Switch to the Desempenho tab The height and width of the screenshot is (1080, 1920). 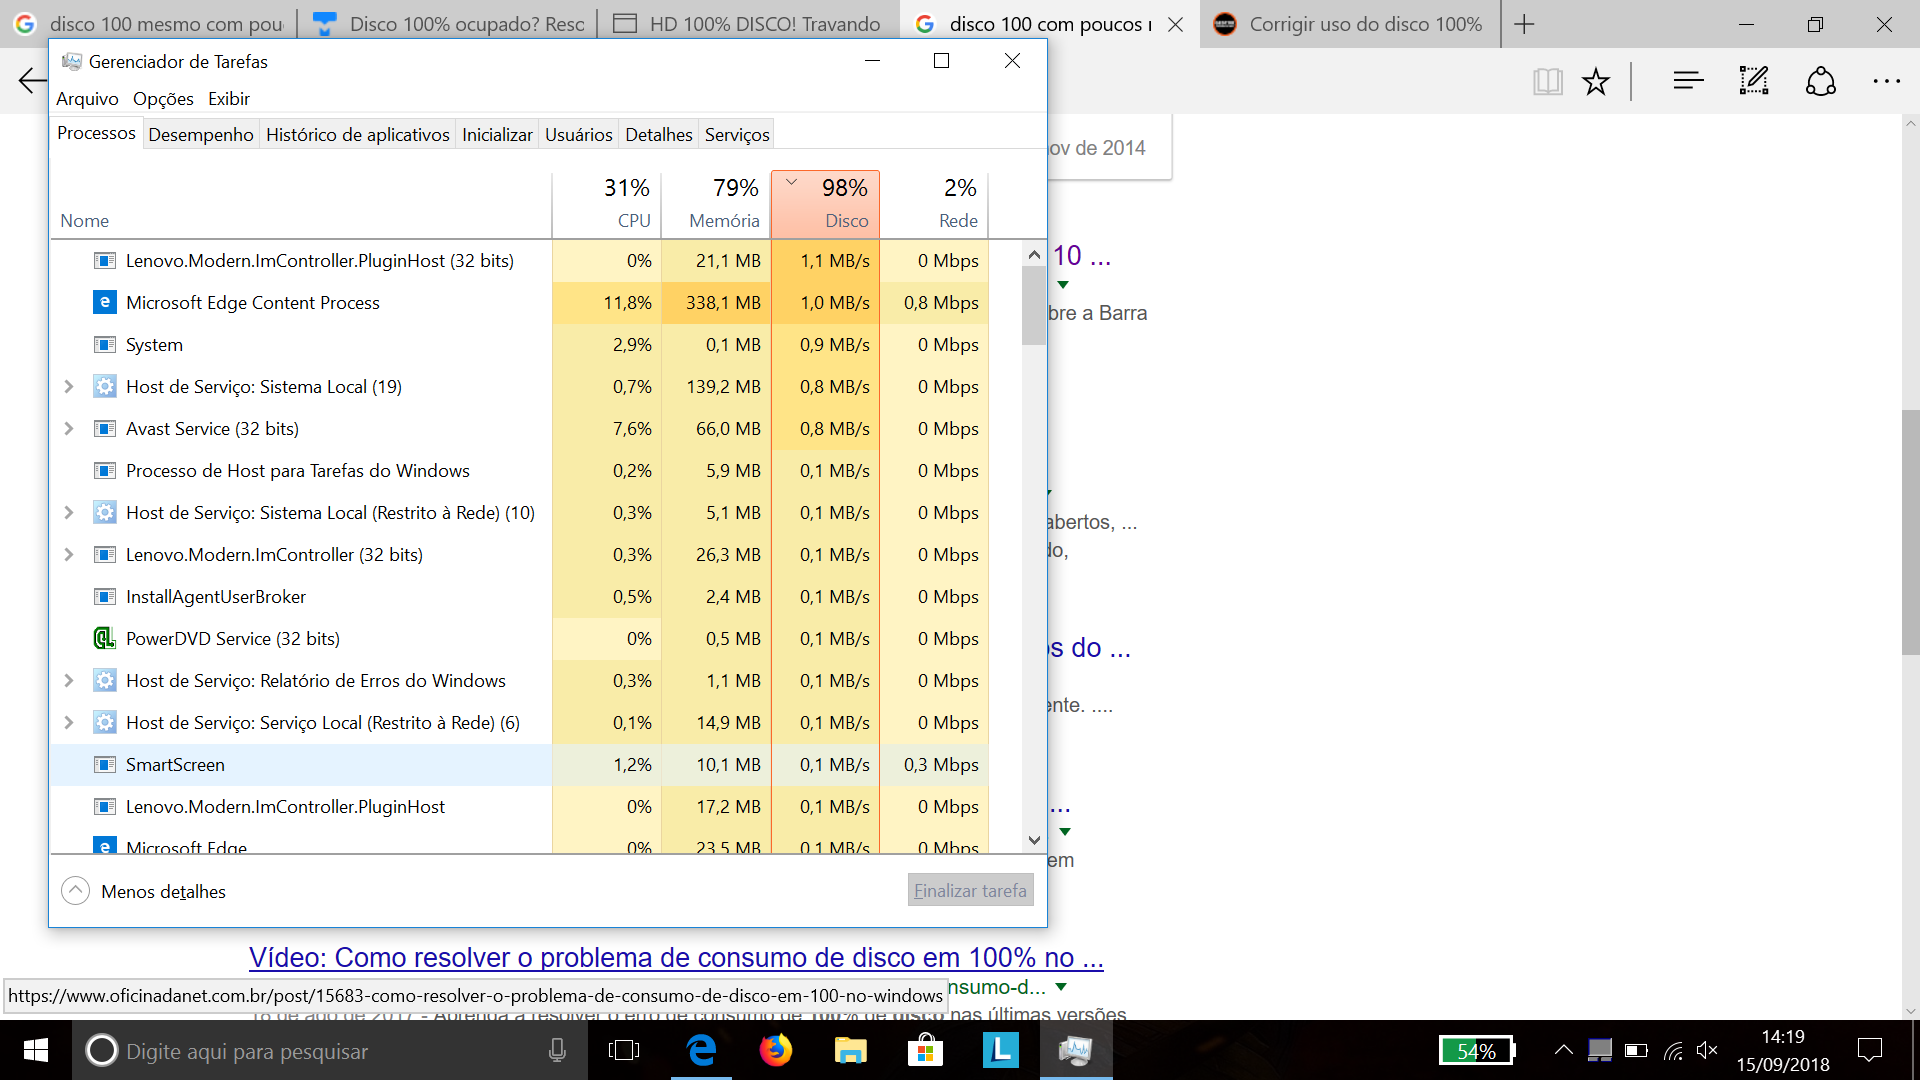click(201, 135)
